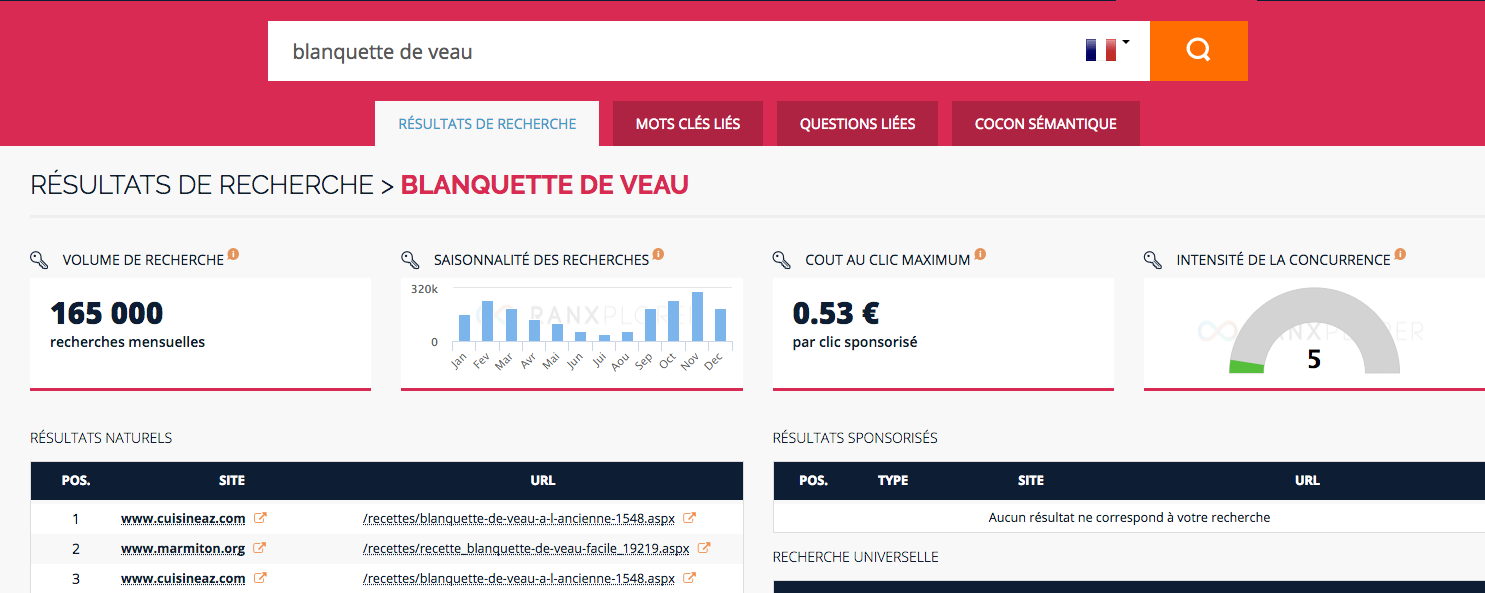Click external icon after marmiton URL
The width and height of the screenshot is (1485, 593).
click(704, 548)
